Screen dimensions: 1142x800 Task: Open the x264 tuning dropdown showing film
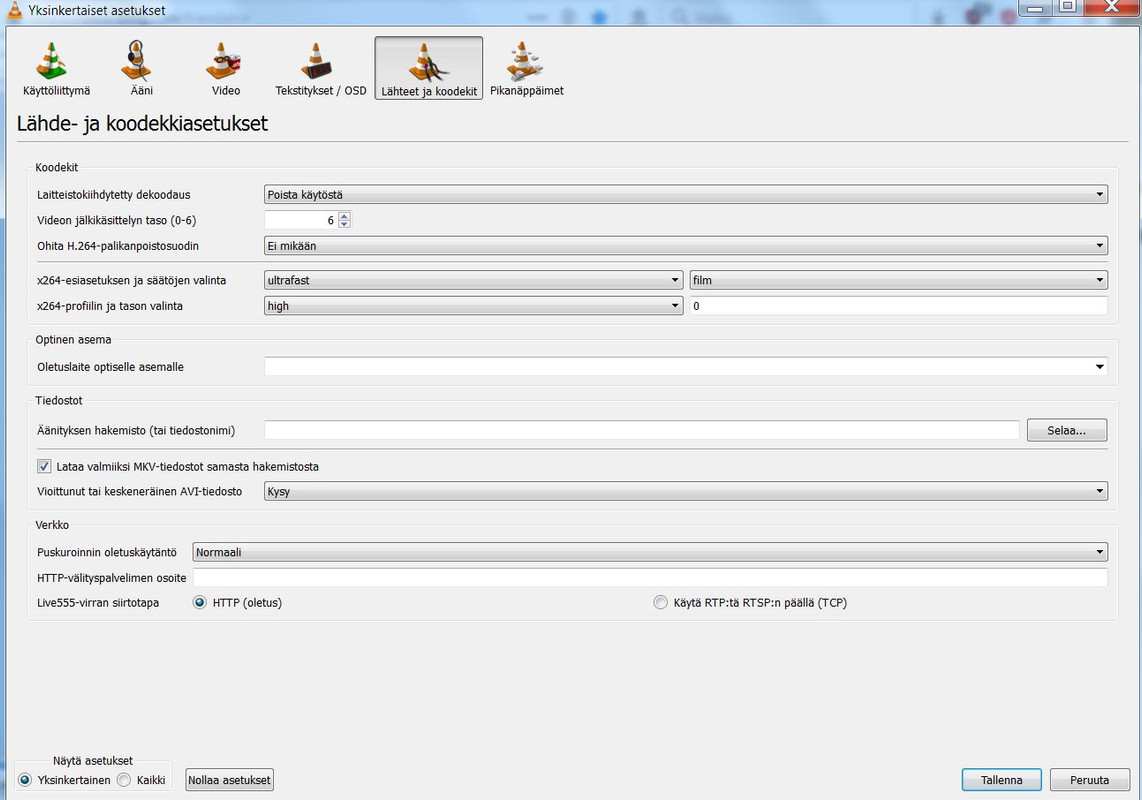[899, 280]
